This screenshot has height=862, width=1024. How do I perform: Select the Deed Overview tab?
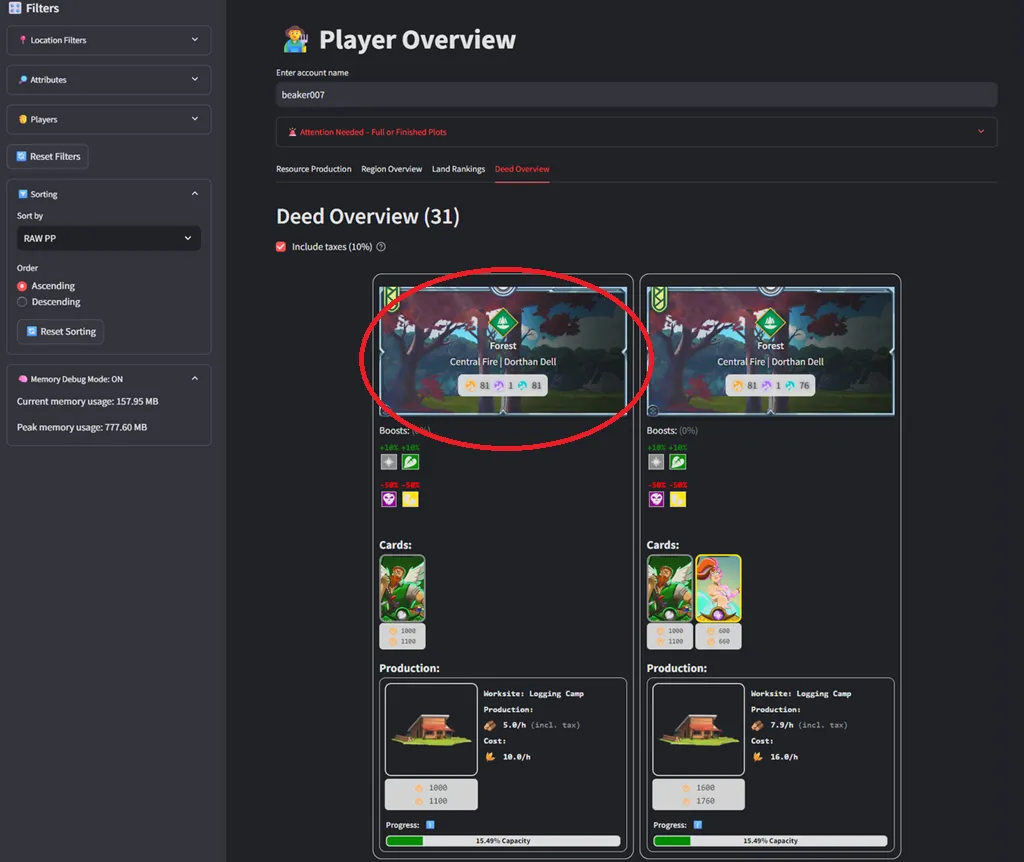click(522, 169)
